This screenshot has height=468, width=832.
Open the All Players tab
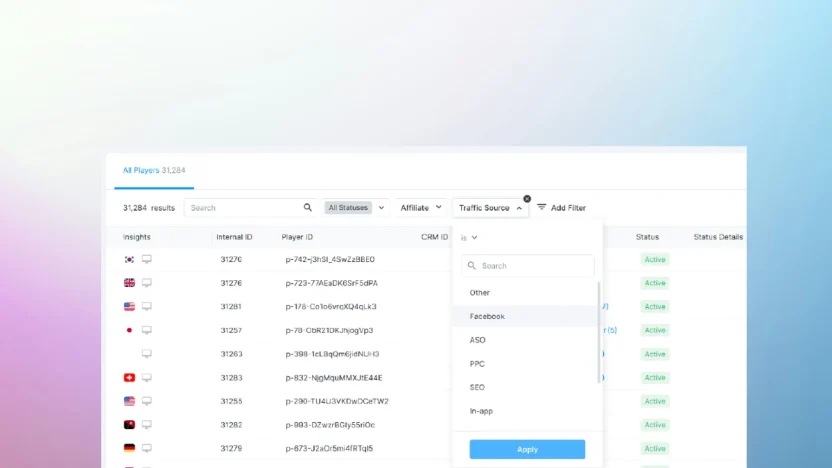[154, 170]
